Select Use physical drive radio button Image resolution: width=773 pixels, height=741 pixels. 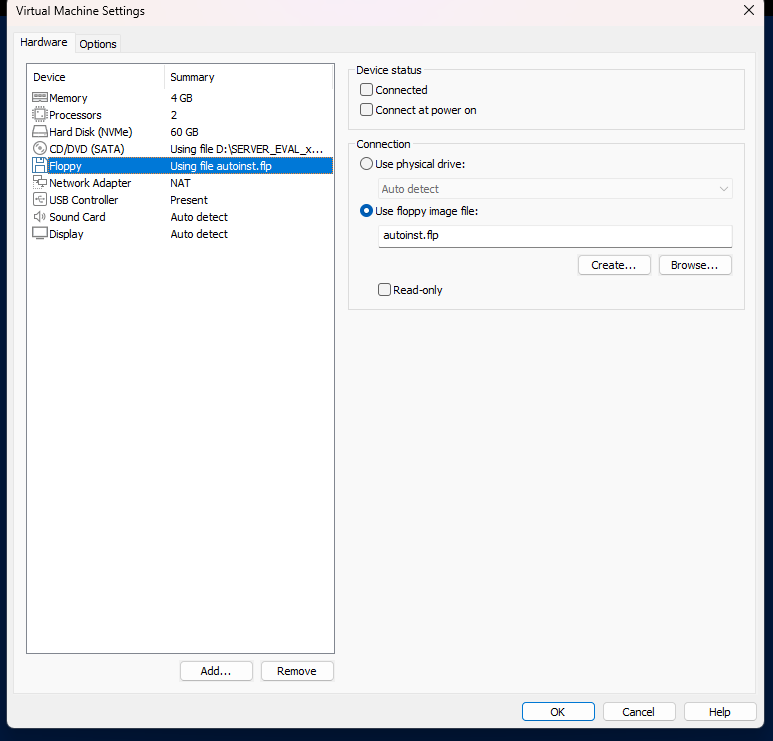(367, 163)
